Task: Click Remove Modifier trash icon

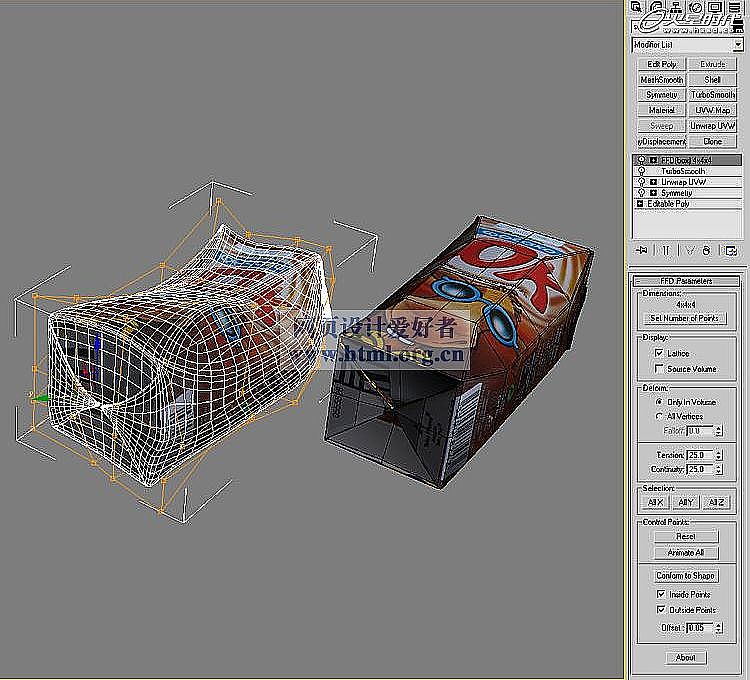Action: coord(707,250)
